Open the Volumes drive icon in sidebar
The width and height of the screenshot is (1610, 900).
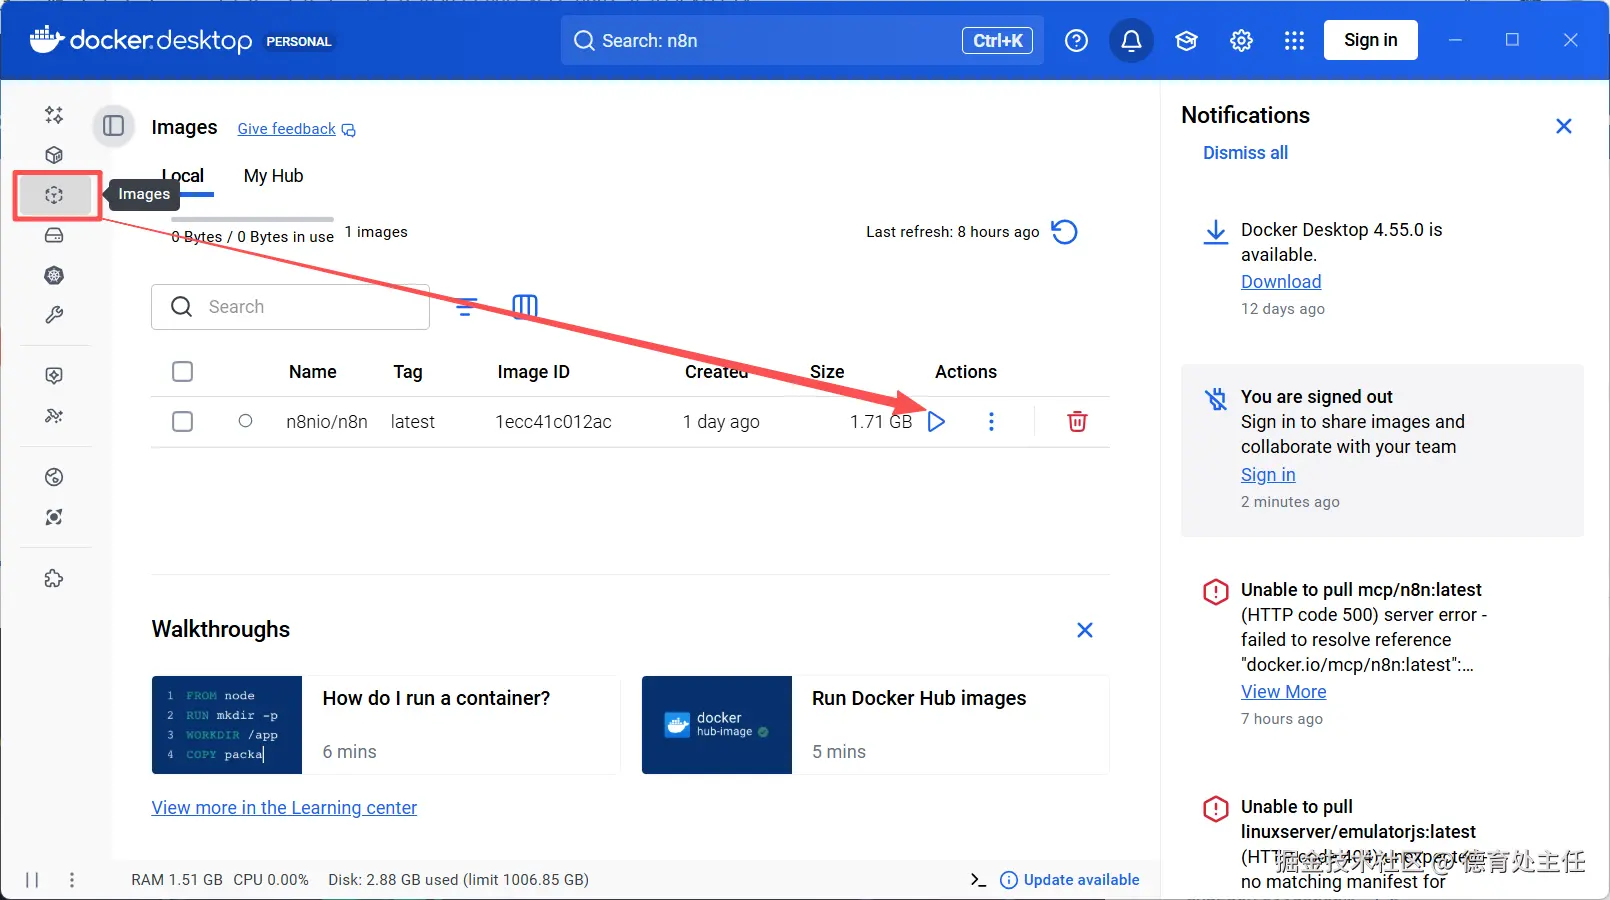(x=54, y=235)
